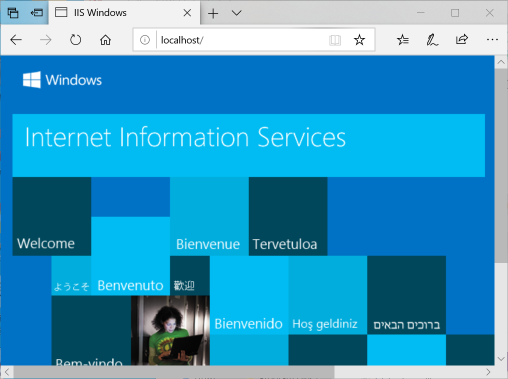Screen dimensions: 508x379
Task: Click the Hebrew ברוכים הבאים tile
Action: click(406, 295)
